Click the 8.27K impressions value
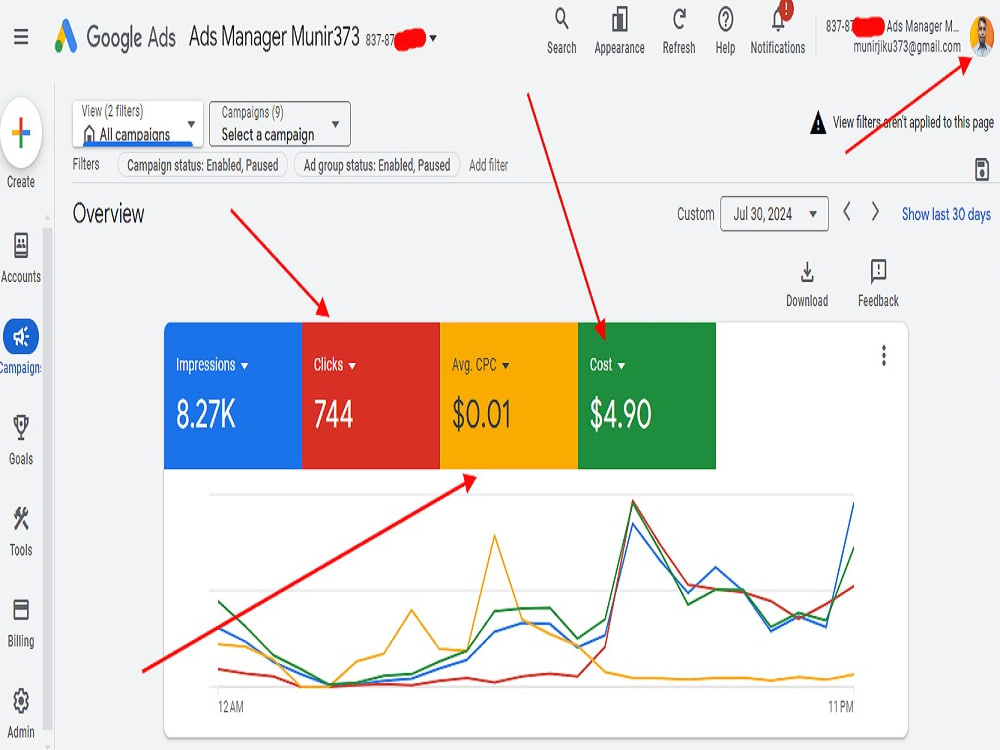This screenshot has height=750, width=1000. (206, 414)
